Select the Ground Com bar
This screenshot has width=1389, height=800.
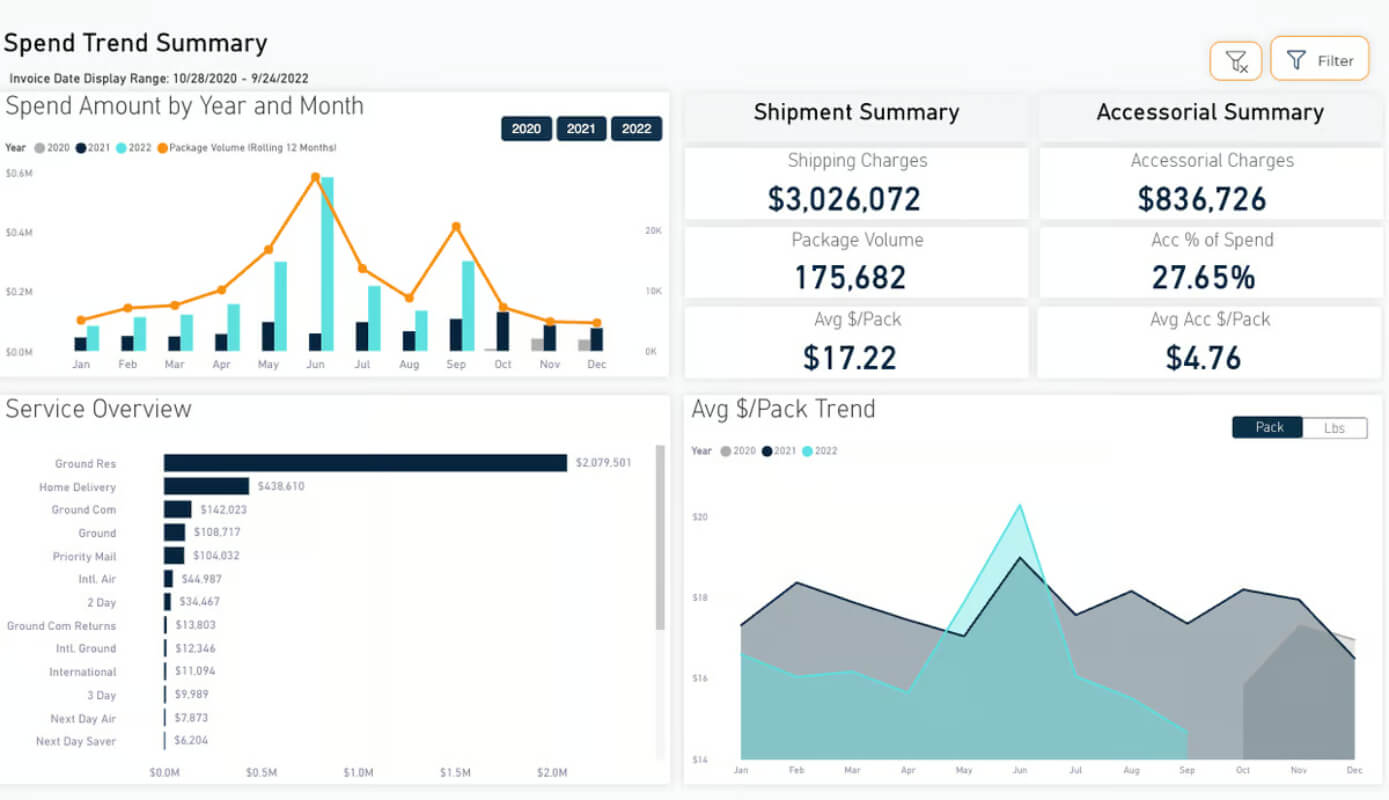point(177,509)
